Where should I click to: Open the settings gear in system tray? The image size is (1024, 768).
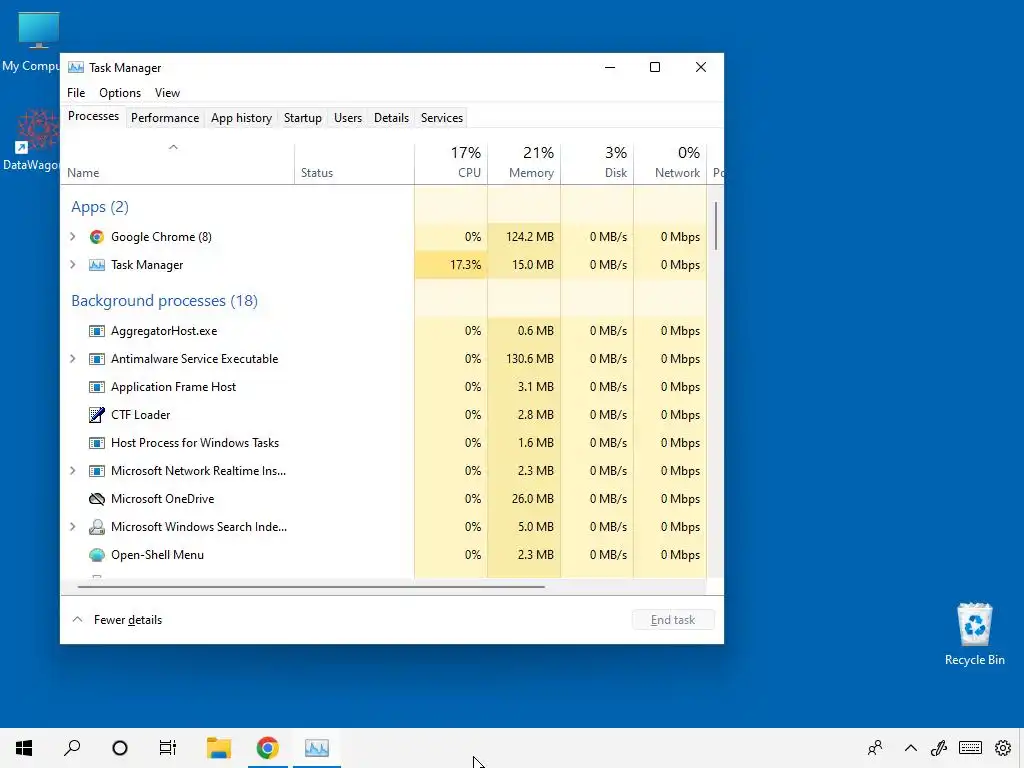point(1003,748)
